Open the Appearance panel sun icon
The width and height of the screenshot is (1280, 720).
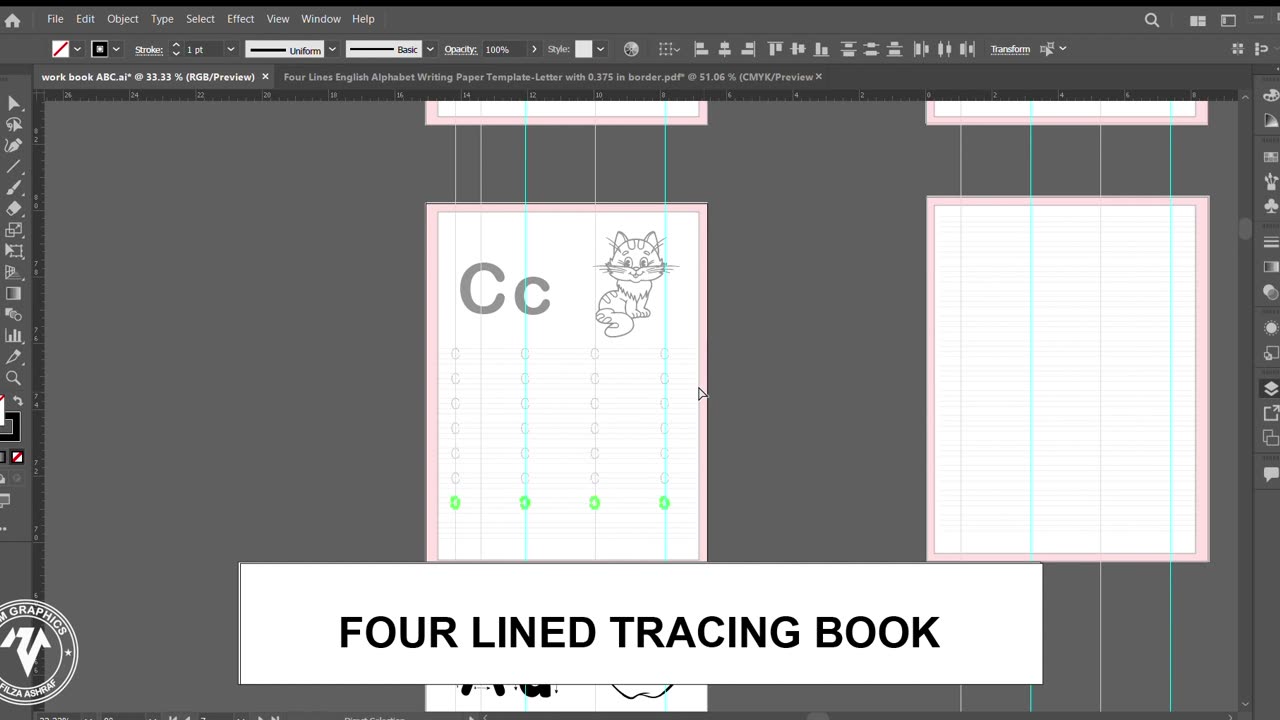point(1271,328)
